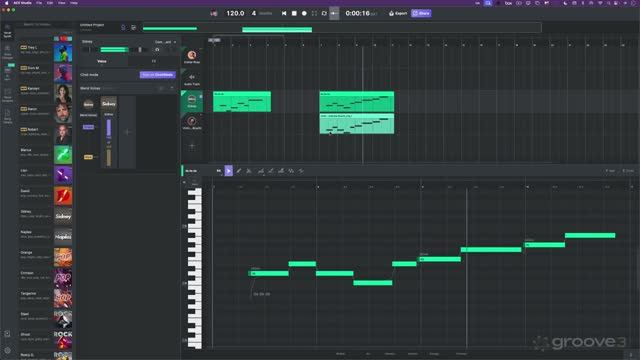The height and width of the screenshot is (360, 640).
Task: Toggle the headphone solo icon on Sidney track
Action: 157,50
